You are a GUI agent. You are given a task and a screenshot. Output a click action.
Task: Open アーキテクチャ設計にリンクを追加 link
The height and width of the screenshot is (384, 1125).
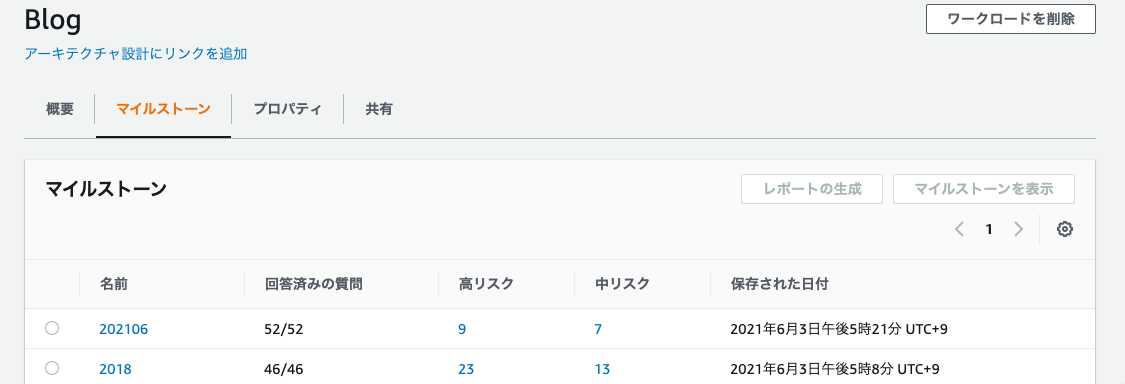[x=136, y=54]
